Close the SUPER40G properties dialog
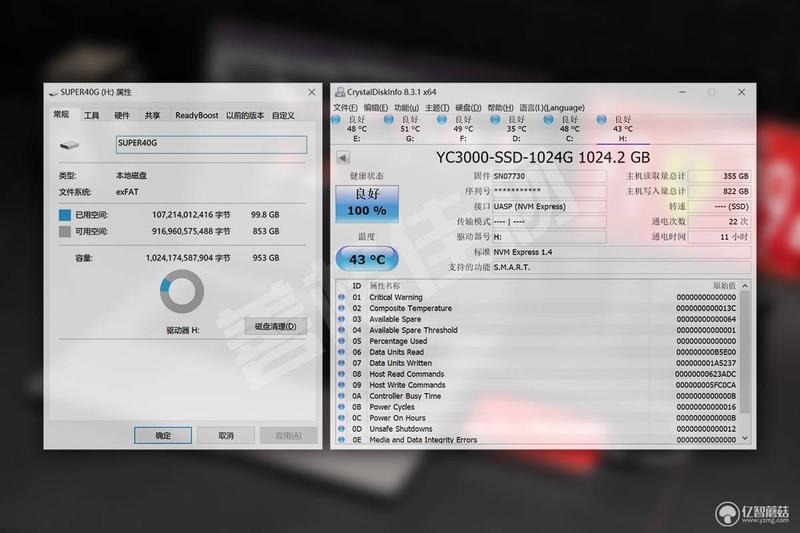800x533 pixels. 312,92
